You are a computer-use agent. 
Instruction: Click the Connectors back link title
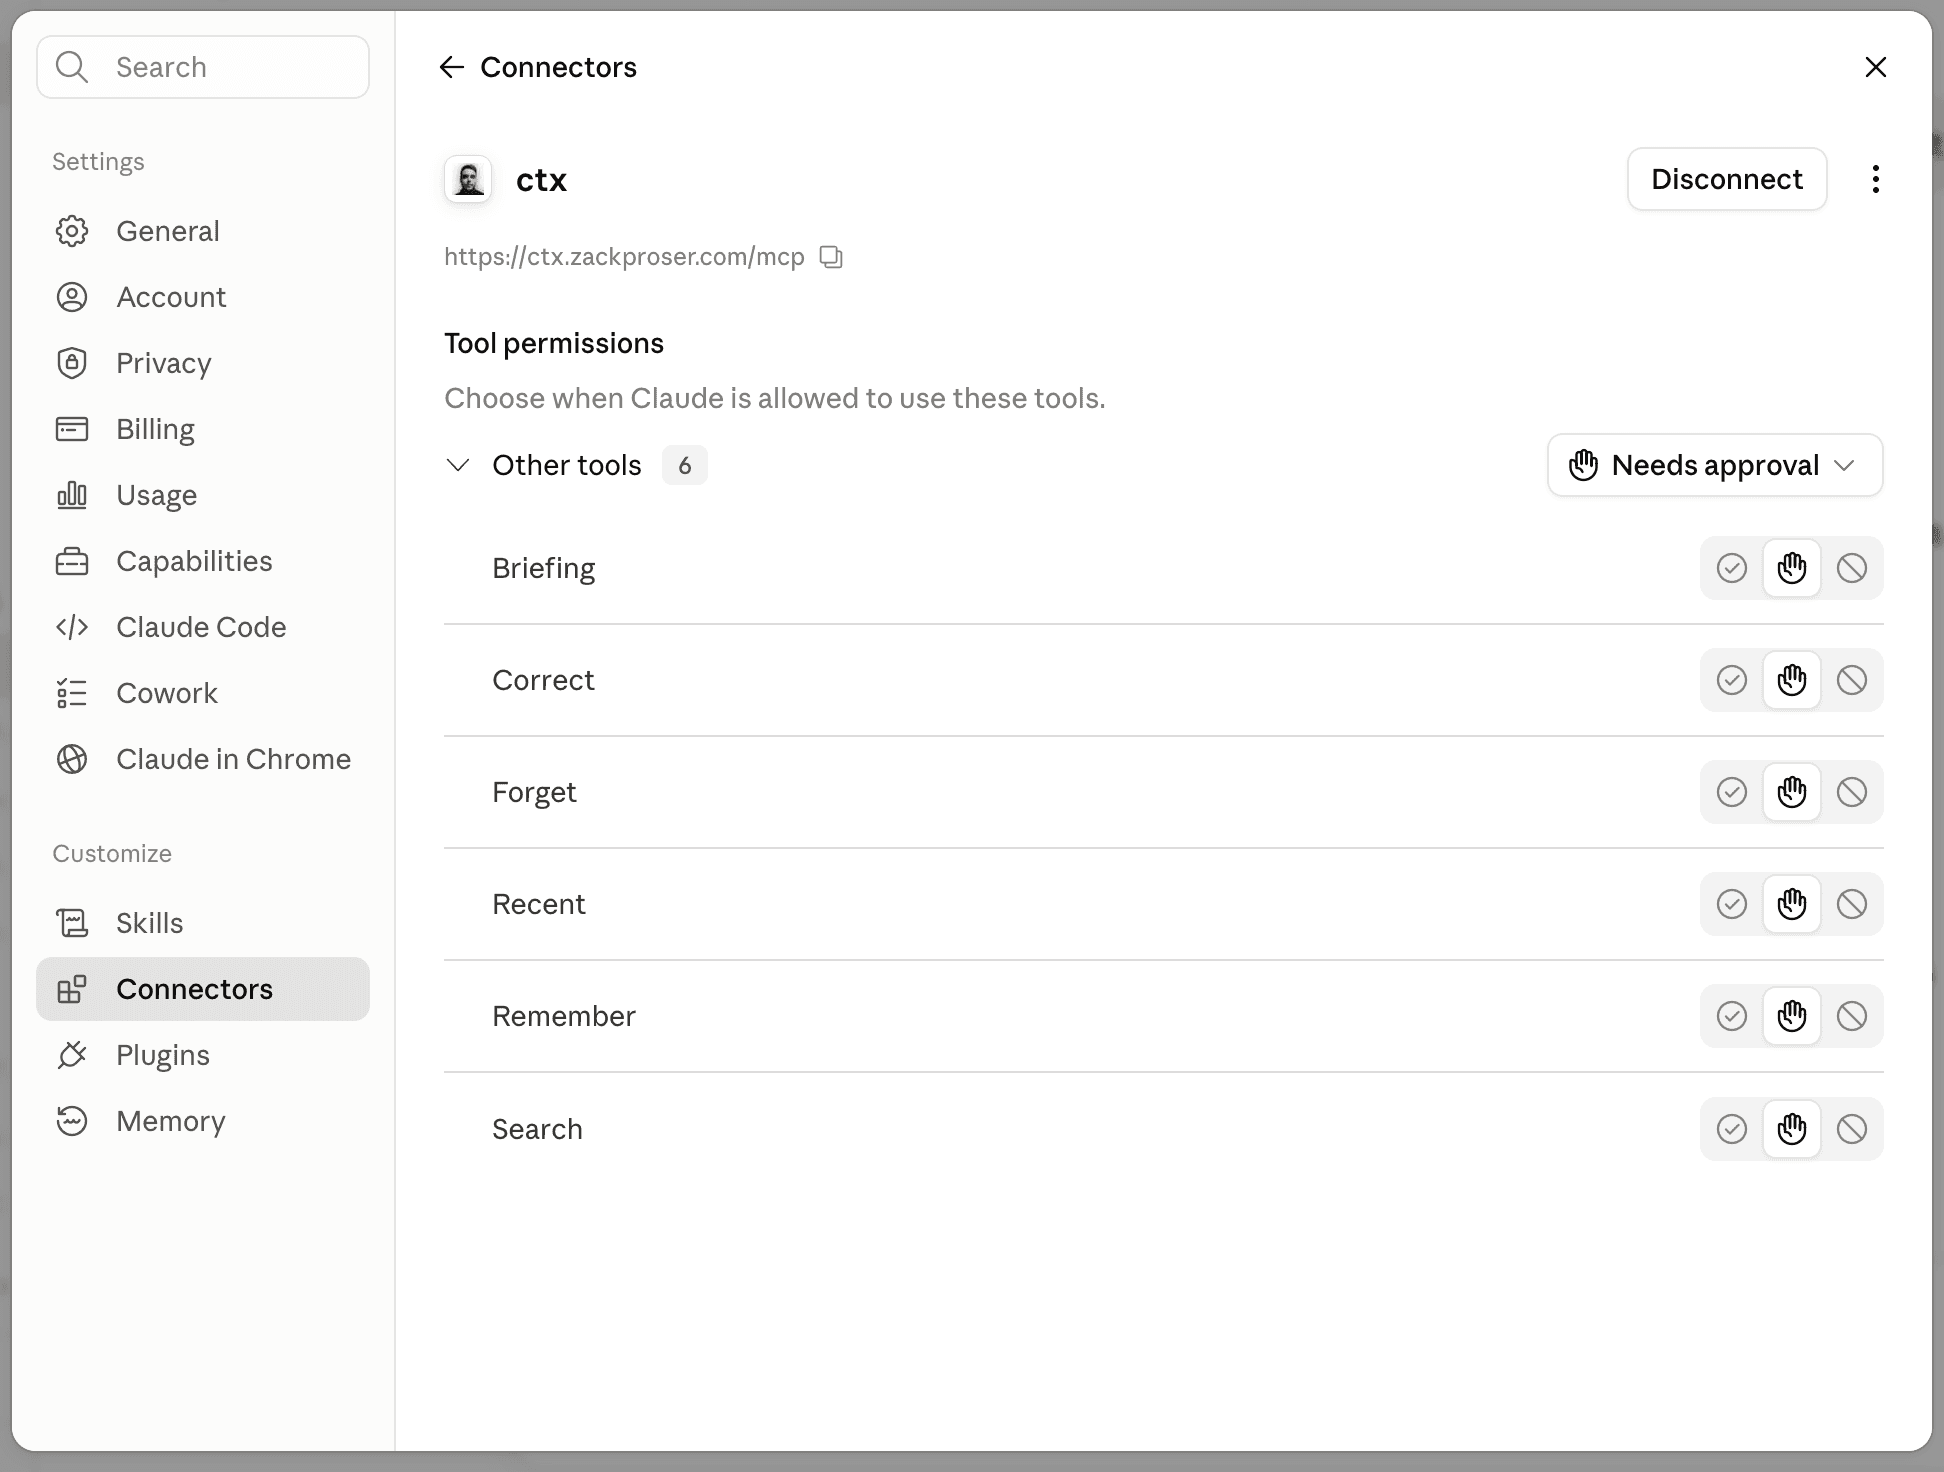558,67
